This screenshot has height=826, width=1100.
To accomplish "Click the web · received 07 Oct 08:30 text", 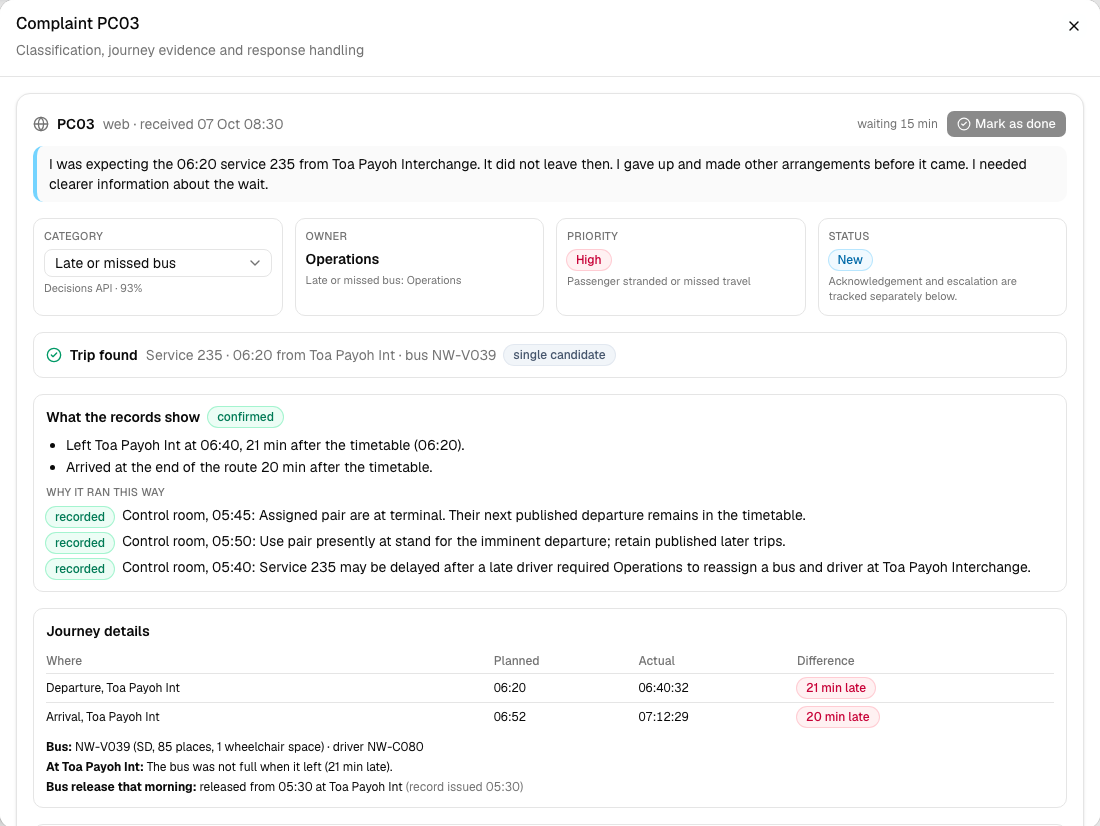I will click(193, 124).
